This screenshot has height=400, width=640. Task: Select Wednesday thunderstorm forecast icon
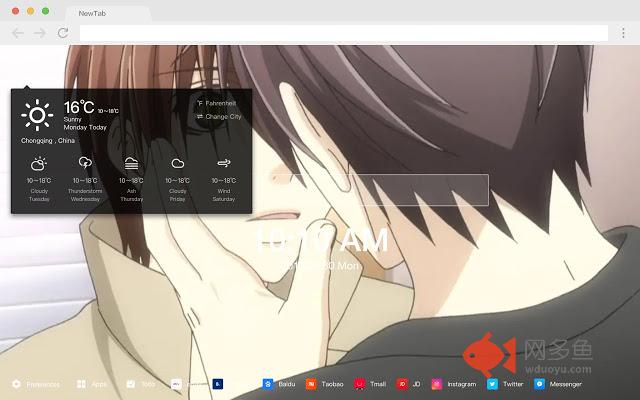[85, 163]
